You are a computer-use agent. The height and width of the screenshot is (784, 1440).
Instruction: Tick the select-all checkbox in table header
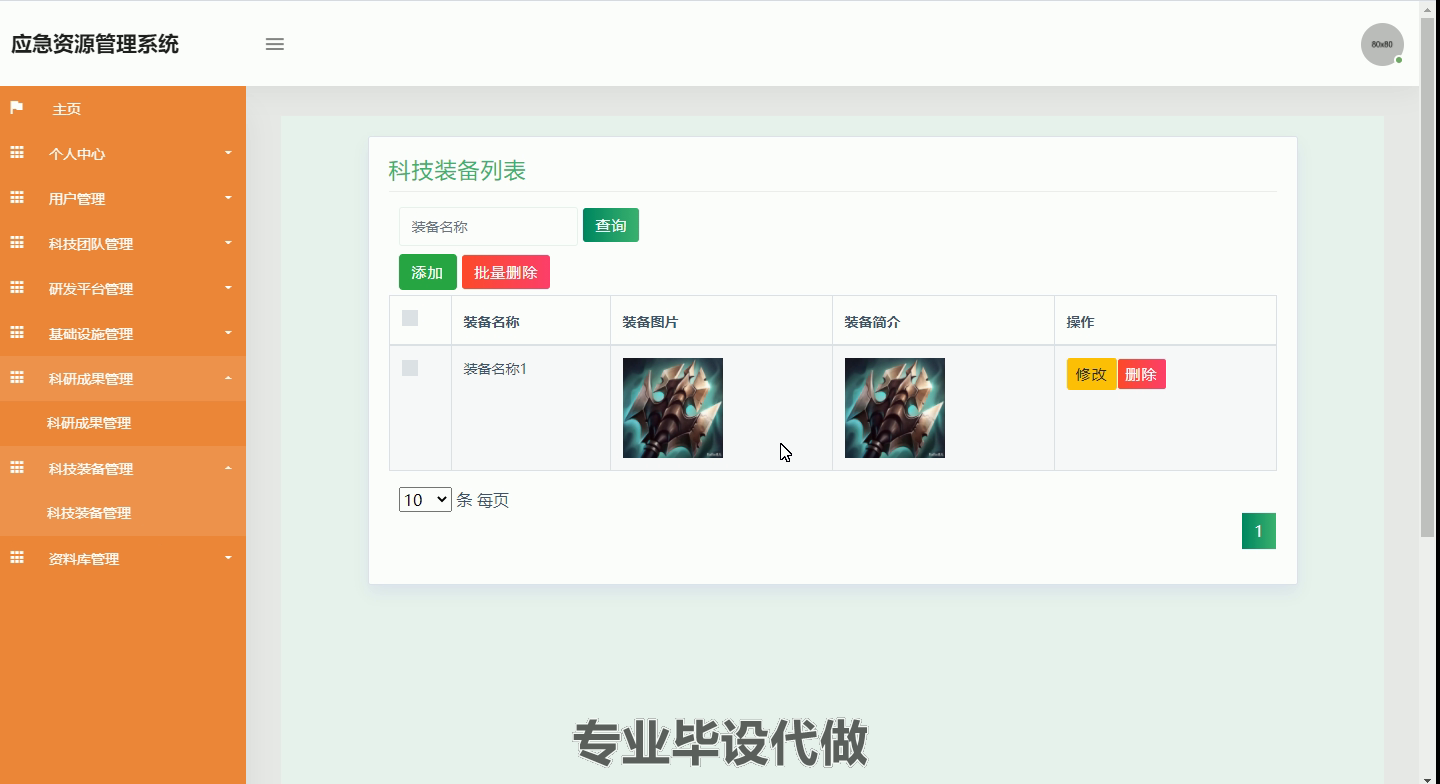point(410,318)
